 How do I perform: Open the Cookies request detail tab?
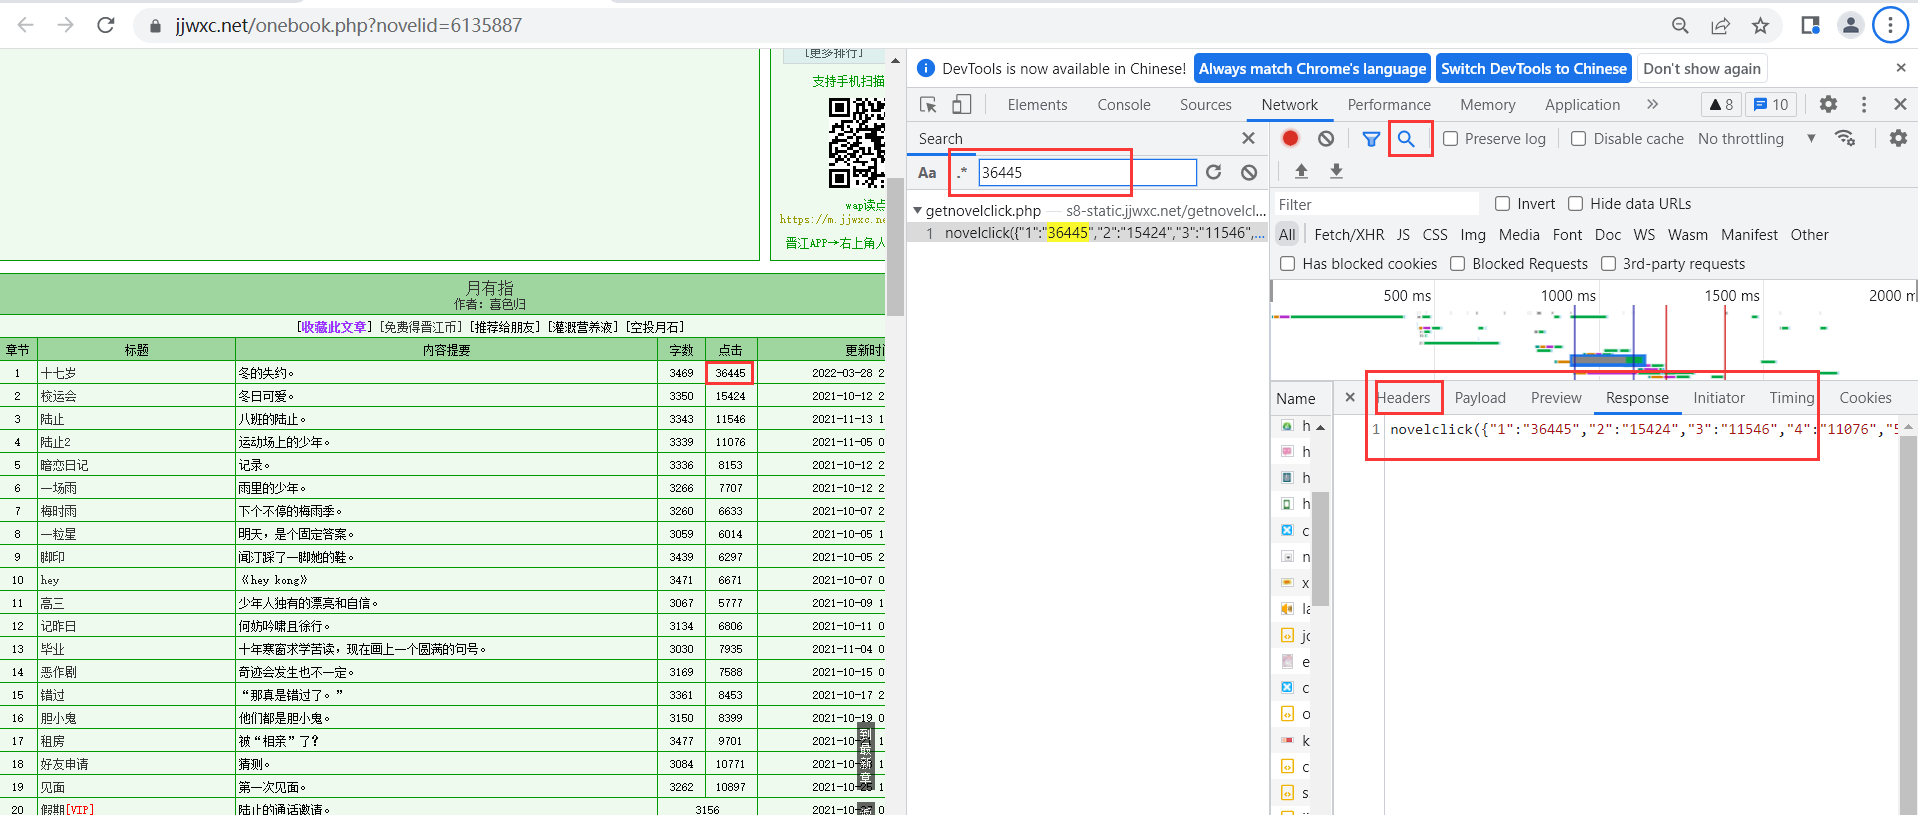tap(1865, 398)
